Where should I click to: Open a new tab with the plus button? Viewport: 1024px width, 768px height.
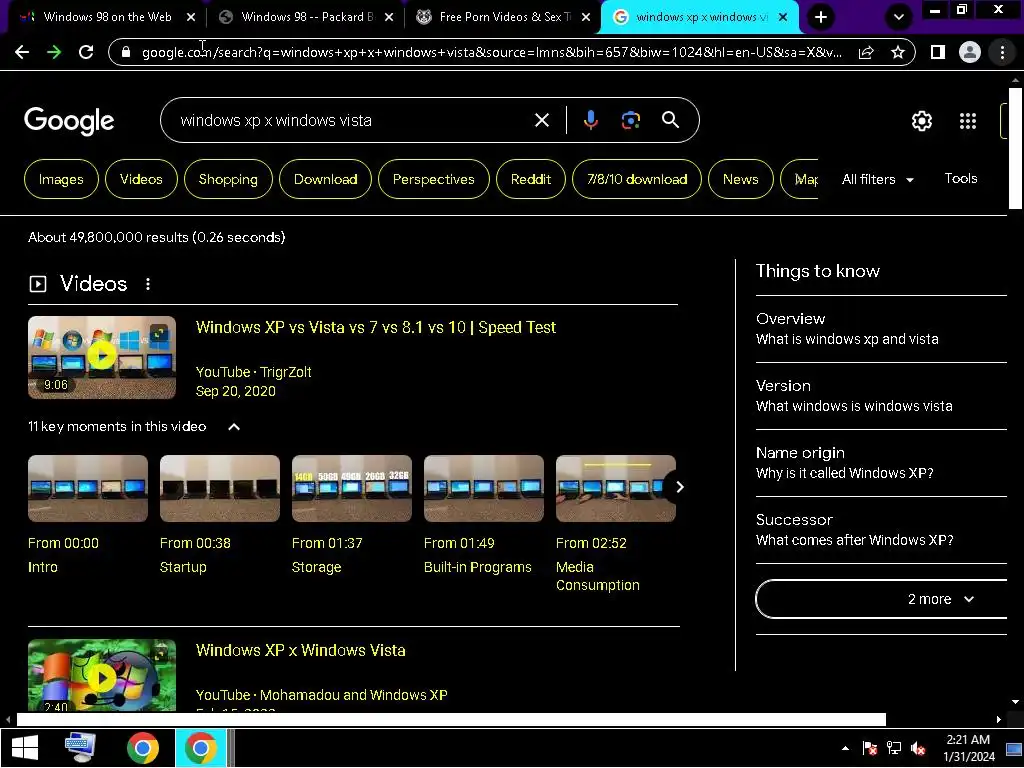[821, 17]
